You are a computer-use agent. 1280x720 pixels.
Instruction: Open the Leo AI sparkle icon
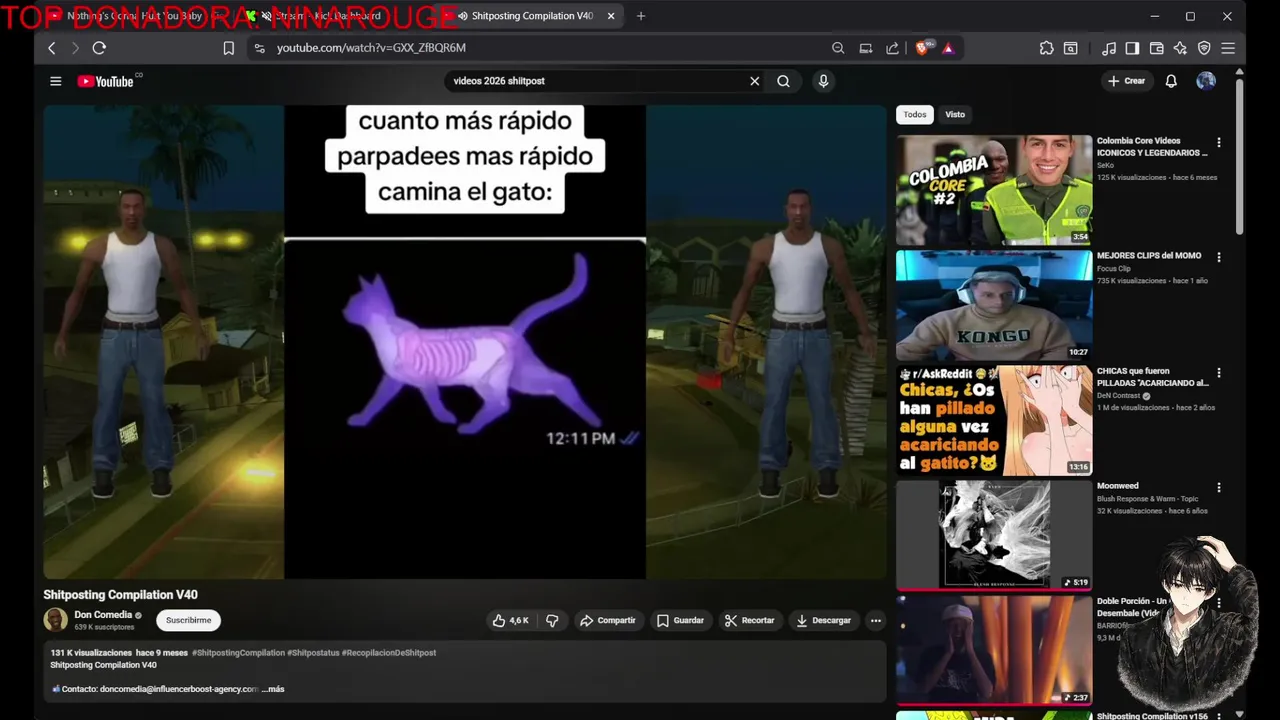coord(1180,48)
